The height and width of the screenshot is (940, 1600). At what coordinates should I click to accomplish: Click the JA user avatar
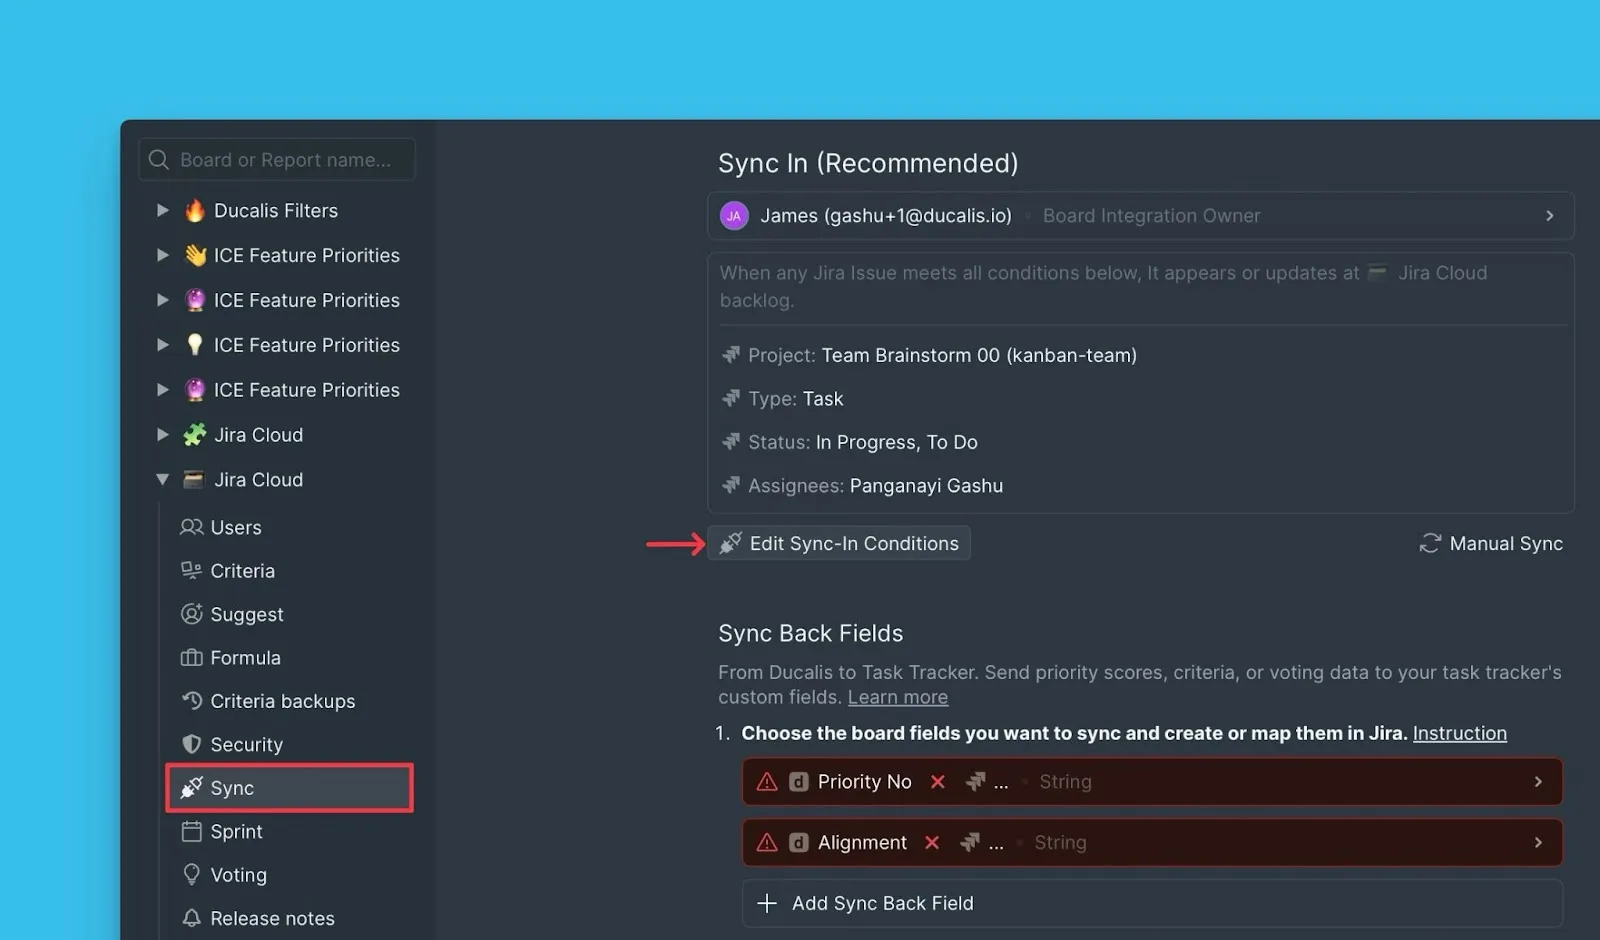[734, 216]
